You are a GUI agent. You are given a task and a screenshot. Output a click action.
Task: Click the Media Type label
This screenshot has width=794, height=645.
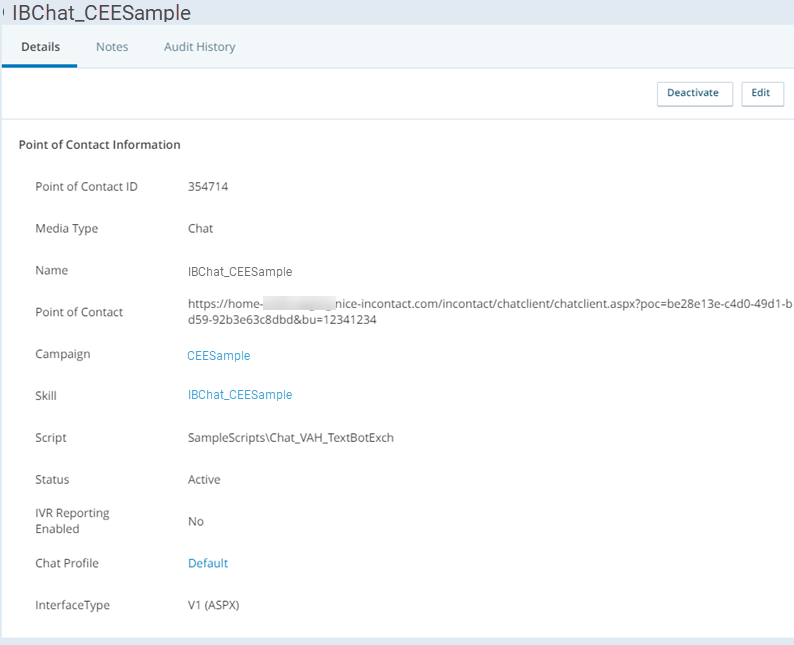pos(67,229)
